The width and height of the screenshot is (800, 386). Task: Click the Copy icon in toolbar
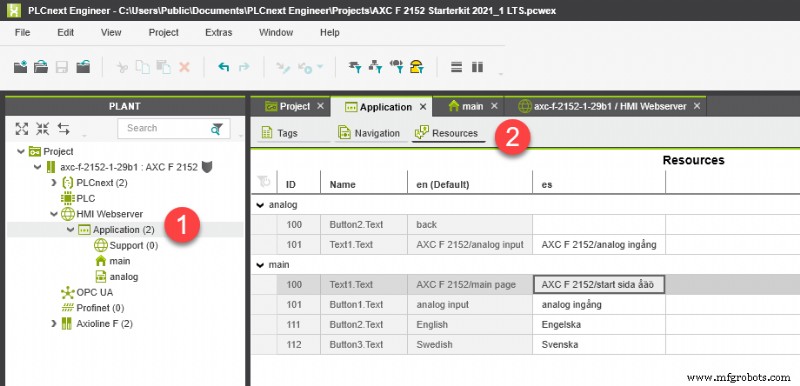tap(142, 67)
